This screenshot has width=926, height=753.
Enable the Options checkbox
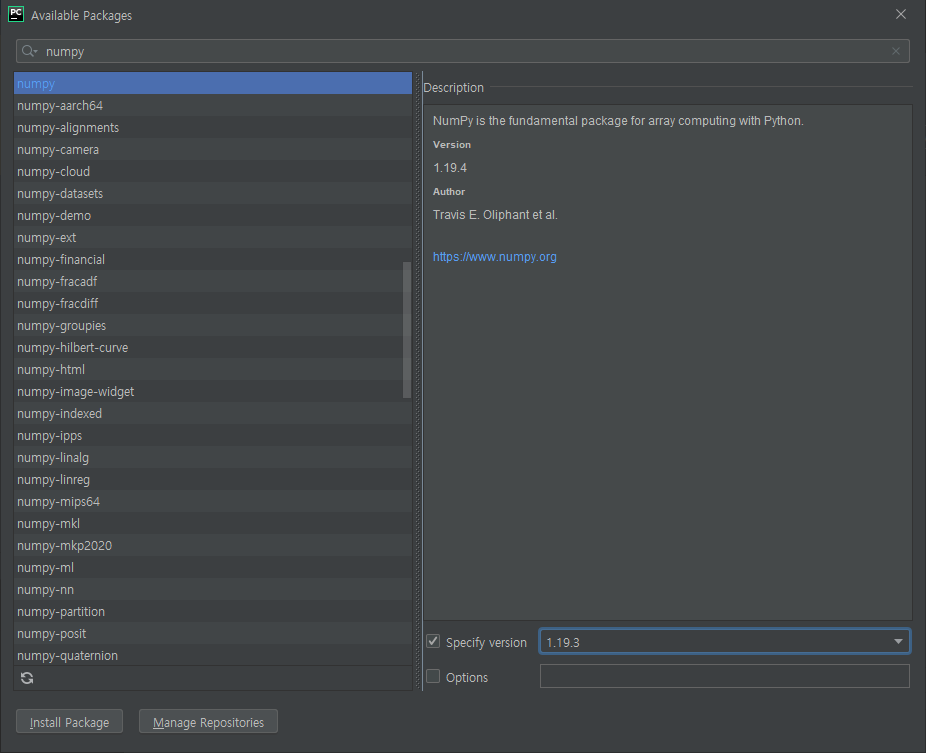tap(433, 676)
